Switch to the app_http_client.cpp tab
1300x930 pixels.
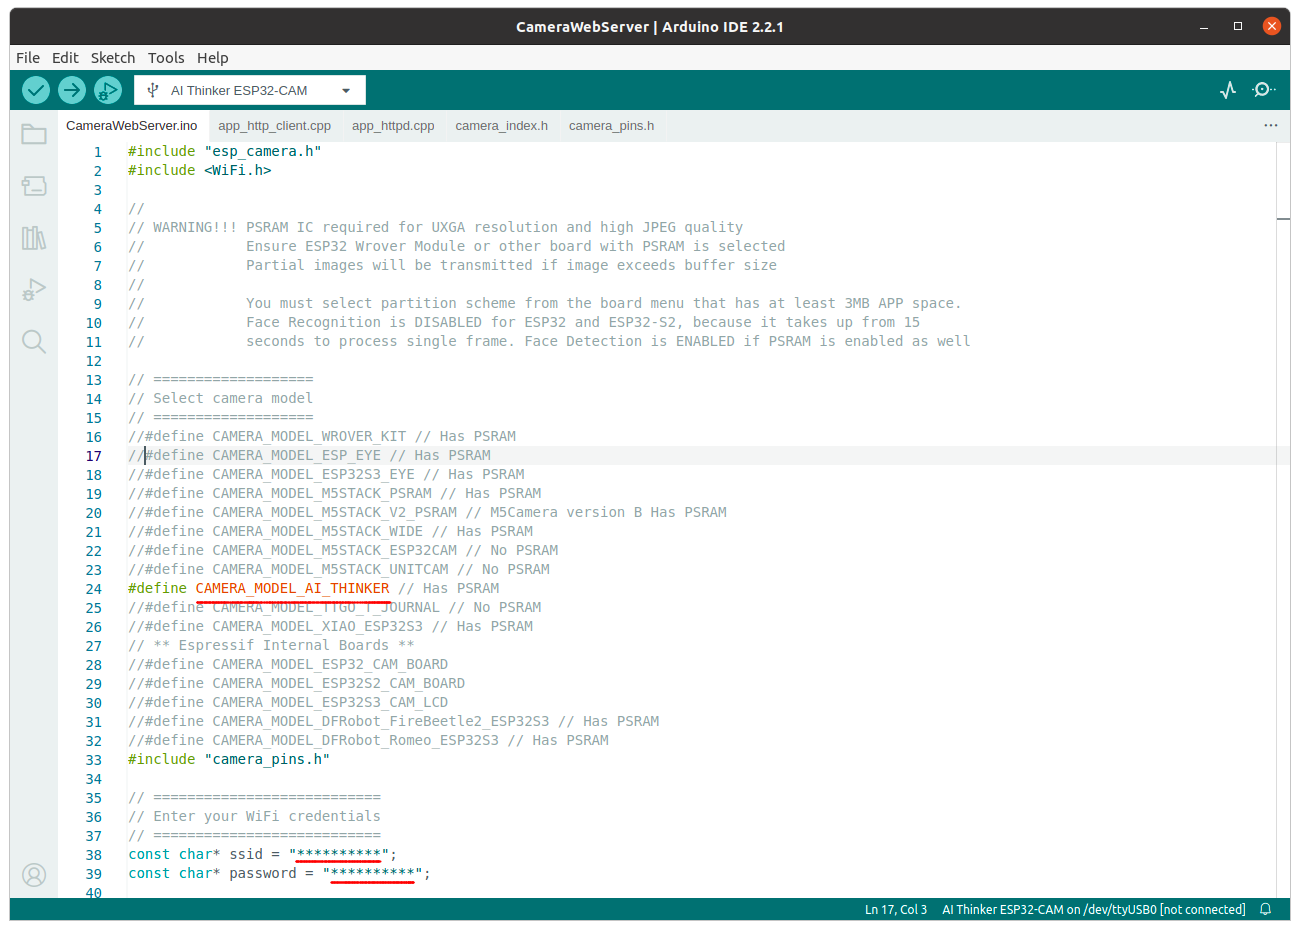click(x=275, y=125)
